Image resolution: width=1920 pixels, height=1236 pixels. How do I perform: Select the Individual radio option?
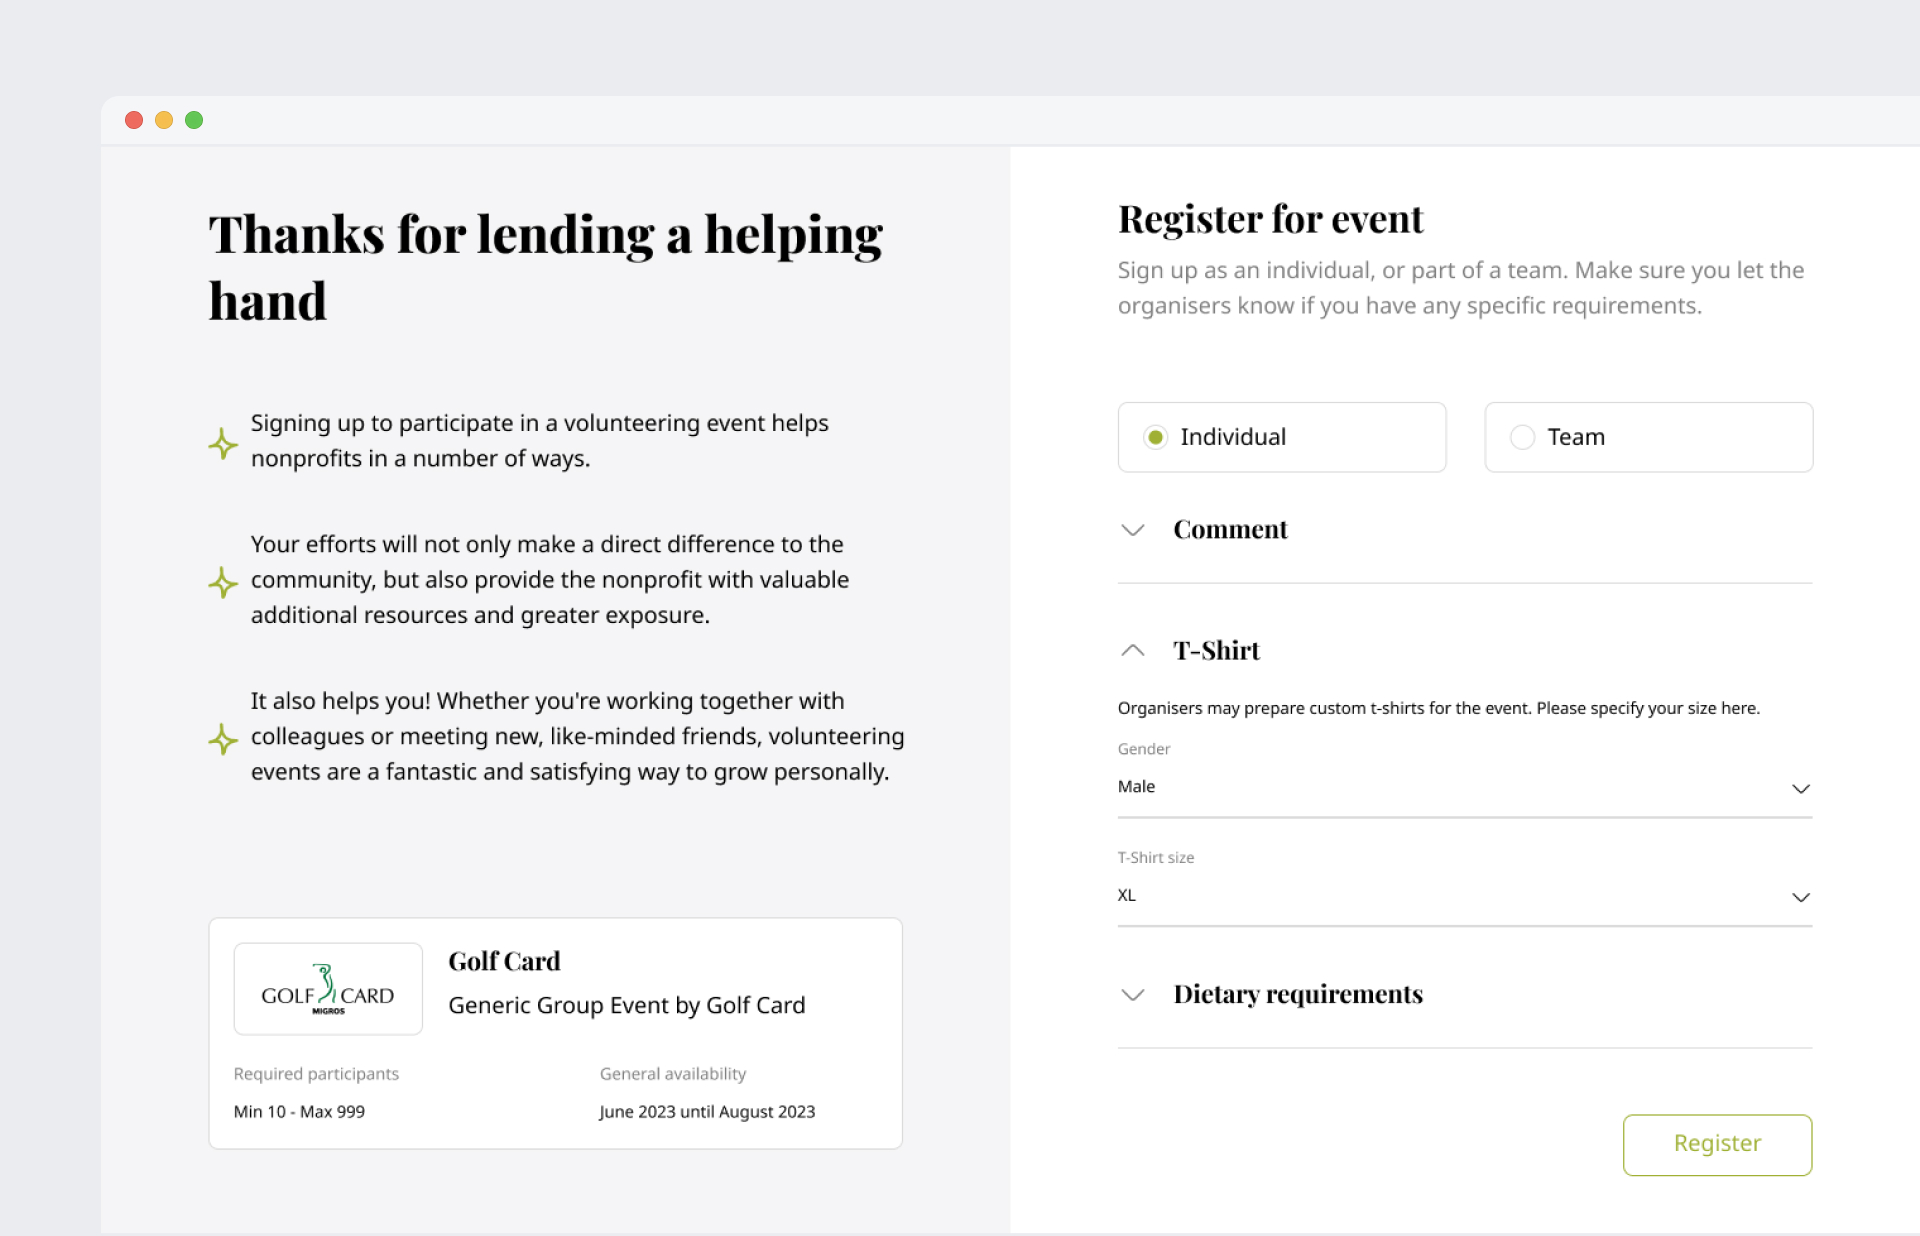(x=1156, y=437)
